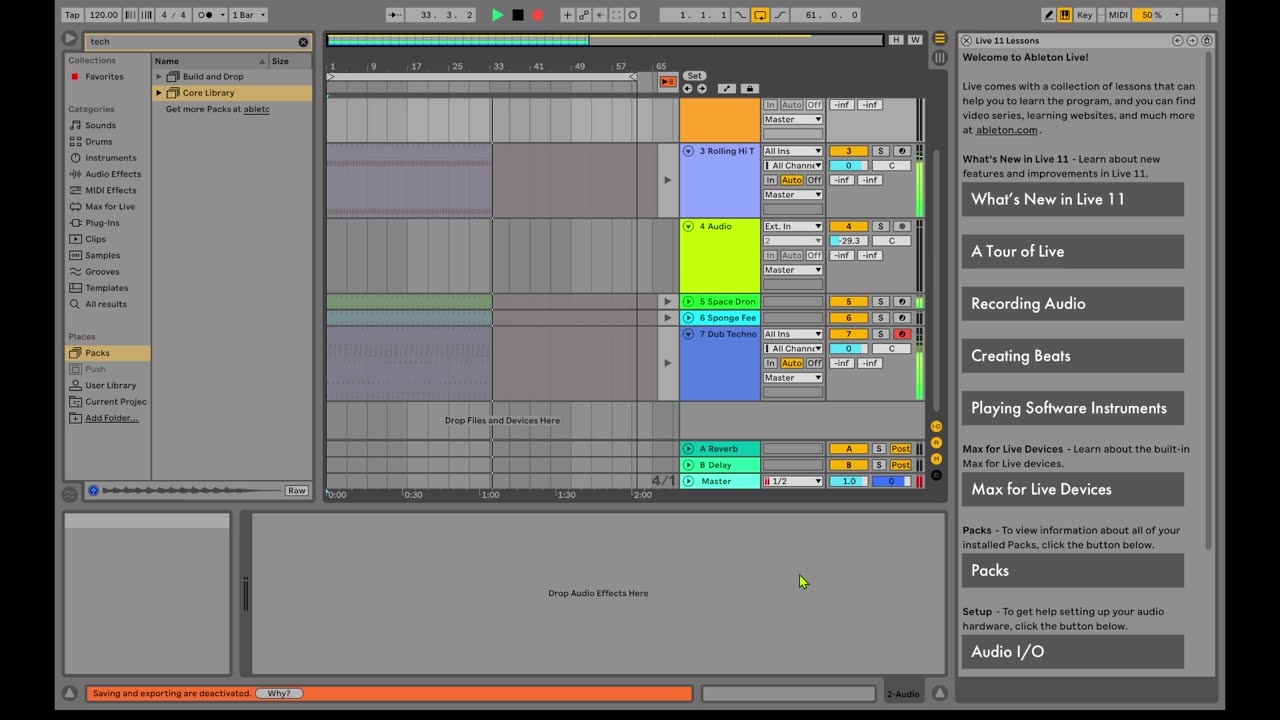Click Master pan blue control
This screenshot has width=1280, height=720.
pos(892,481)
